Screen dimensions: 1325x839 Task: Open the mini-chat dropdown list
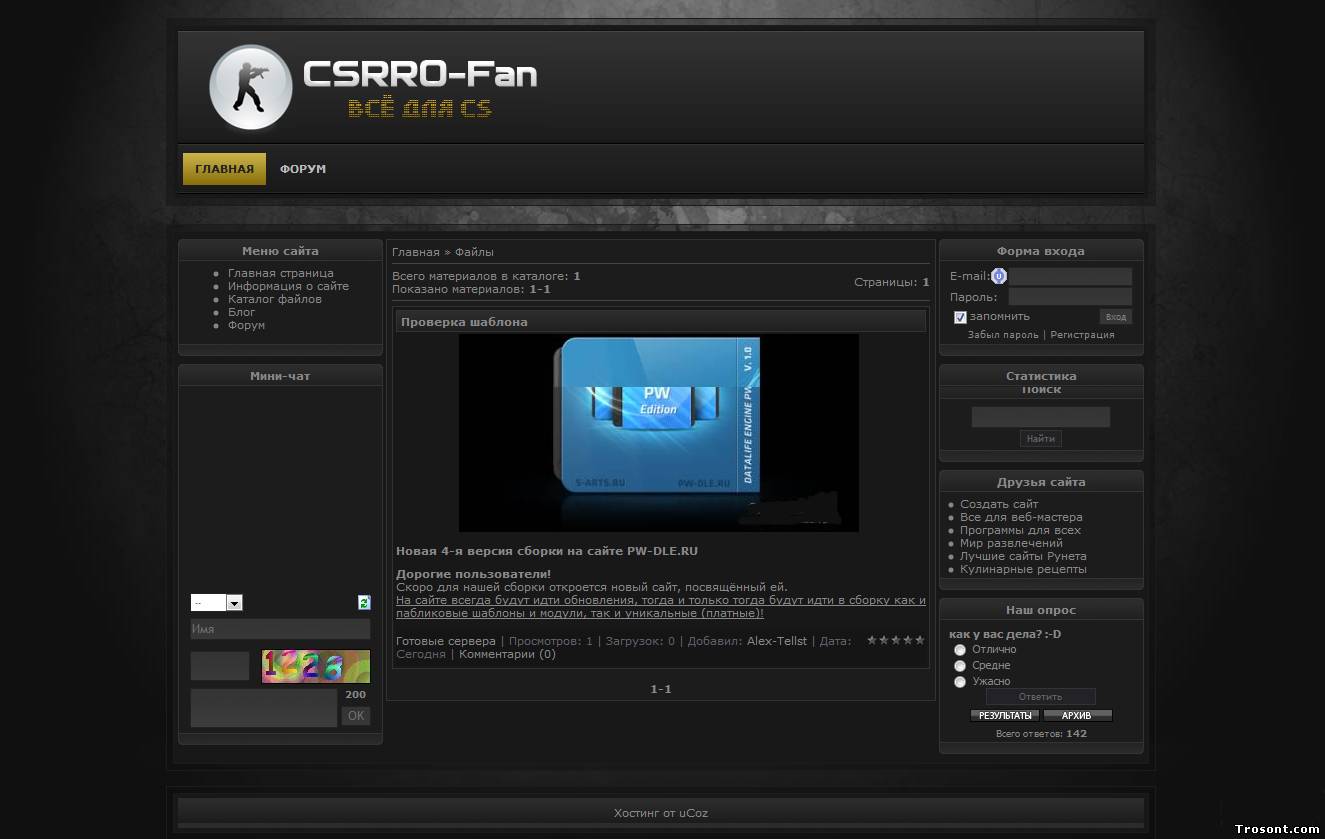[217, 603]
